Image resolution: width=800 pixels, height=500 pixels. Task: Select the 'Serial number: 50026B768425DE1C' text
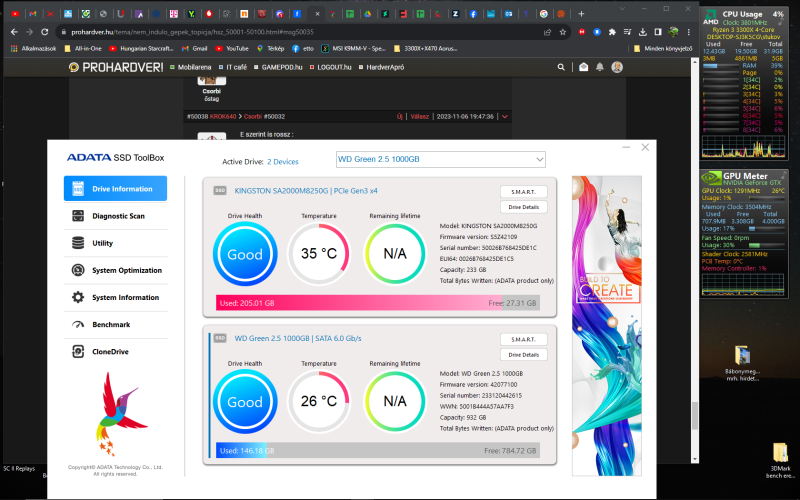(488, 247)
